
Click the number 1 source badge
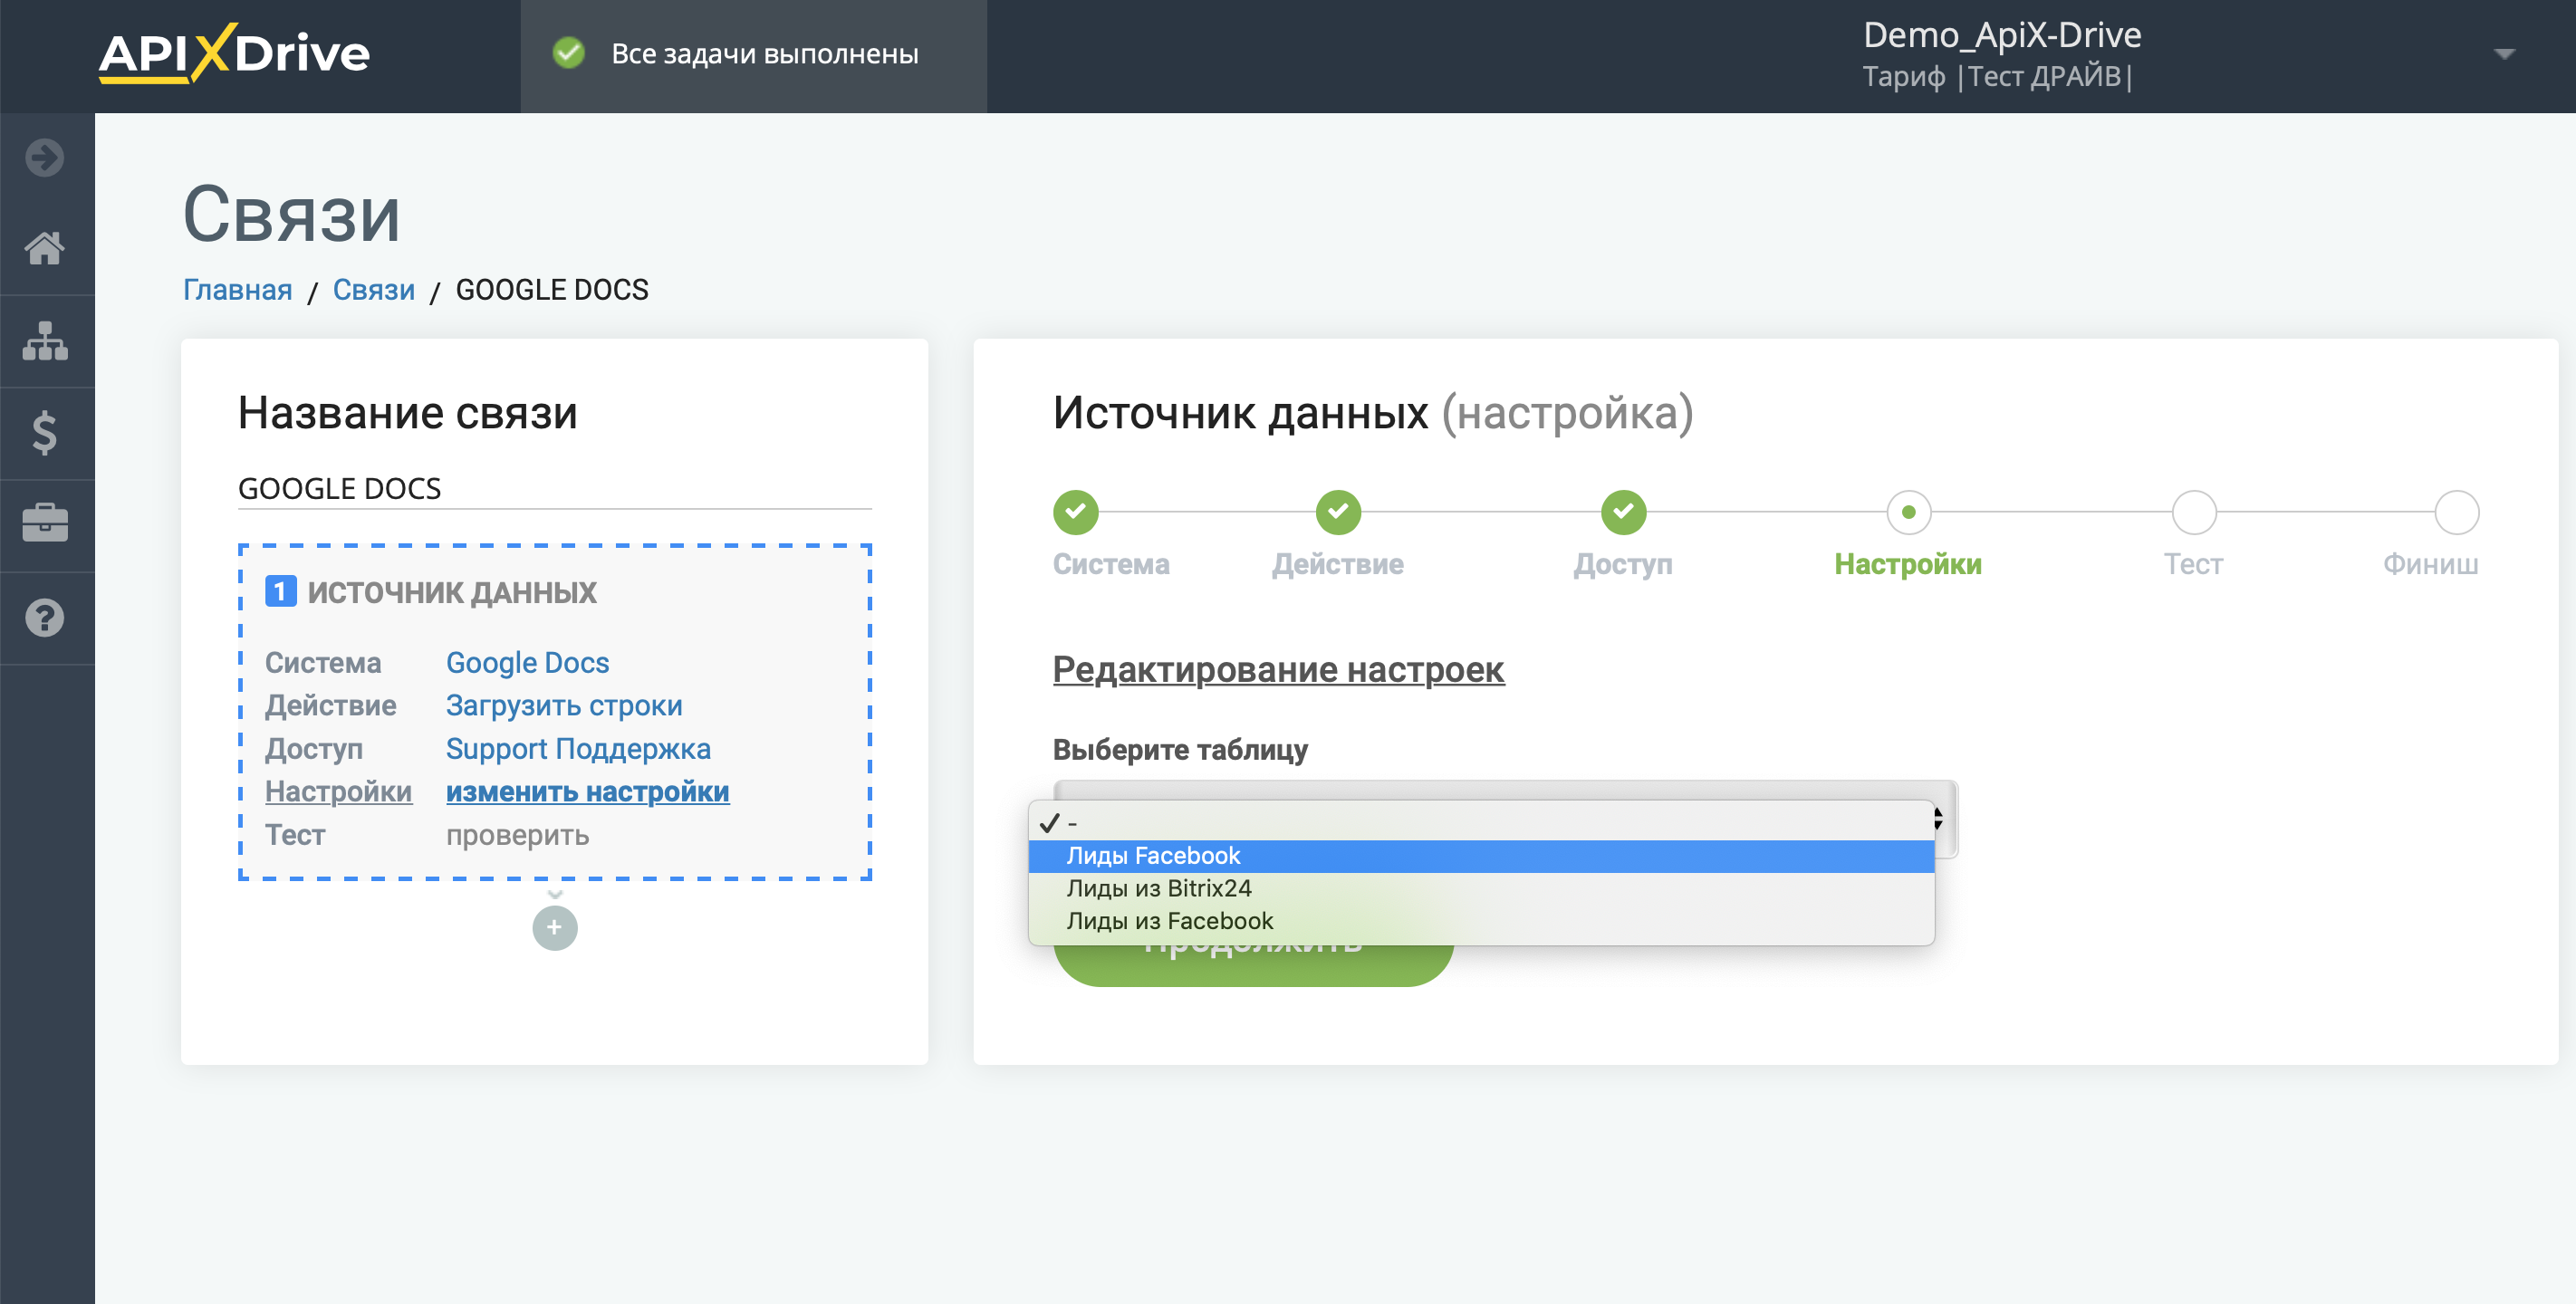[280, 591]
